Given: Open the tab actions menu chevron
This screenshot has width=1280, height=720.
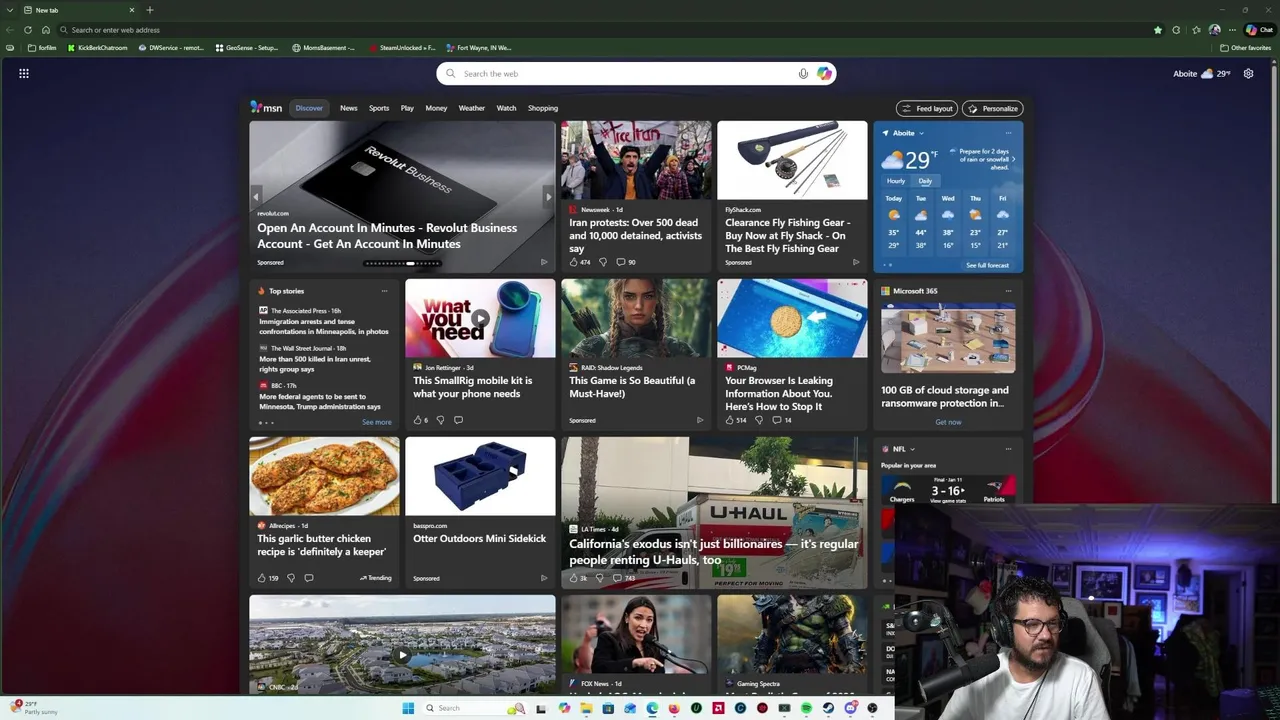Looking at the screenshot, I should 9,10.
